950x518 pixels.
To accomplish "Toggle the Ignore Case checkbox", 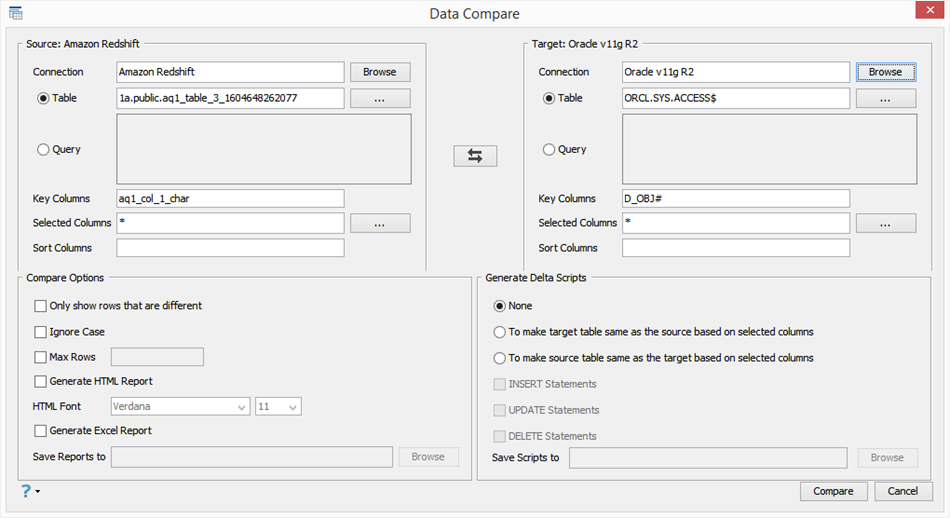I will pos(41,332).
